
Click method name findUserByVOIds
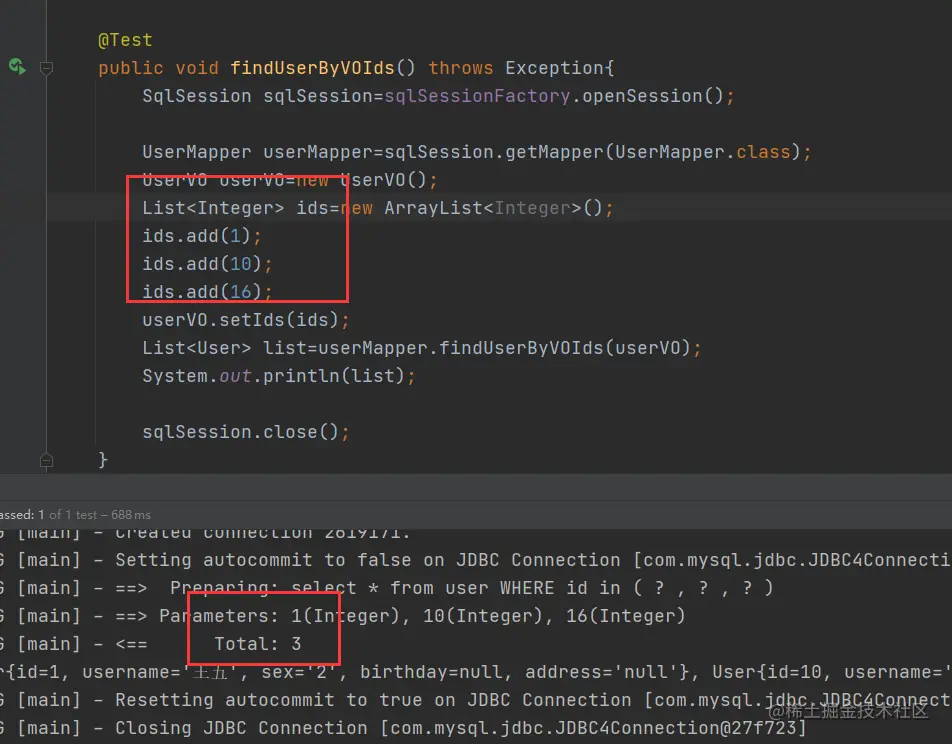[x=313, y=67]
